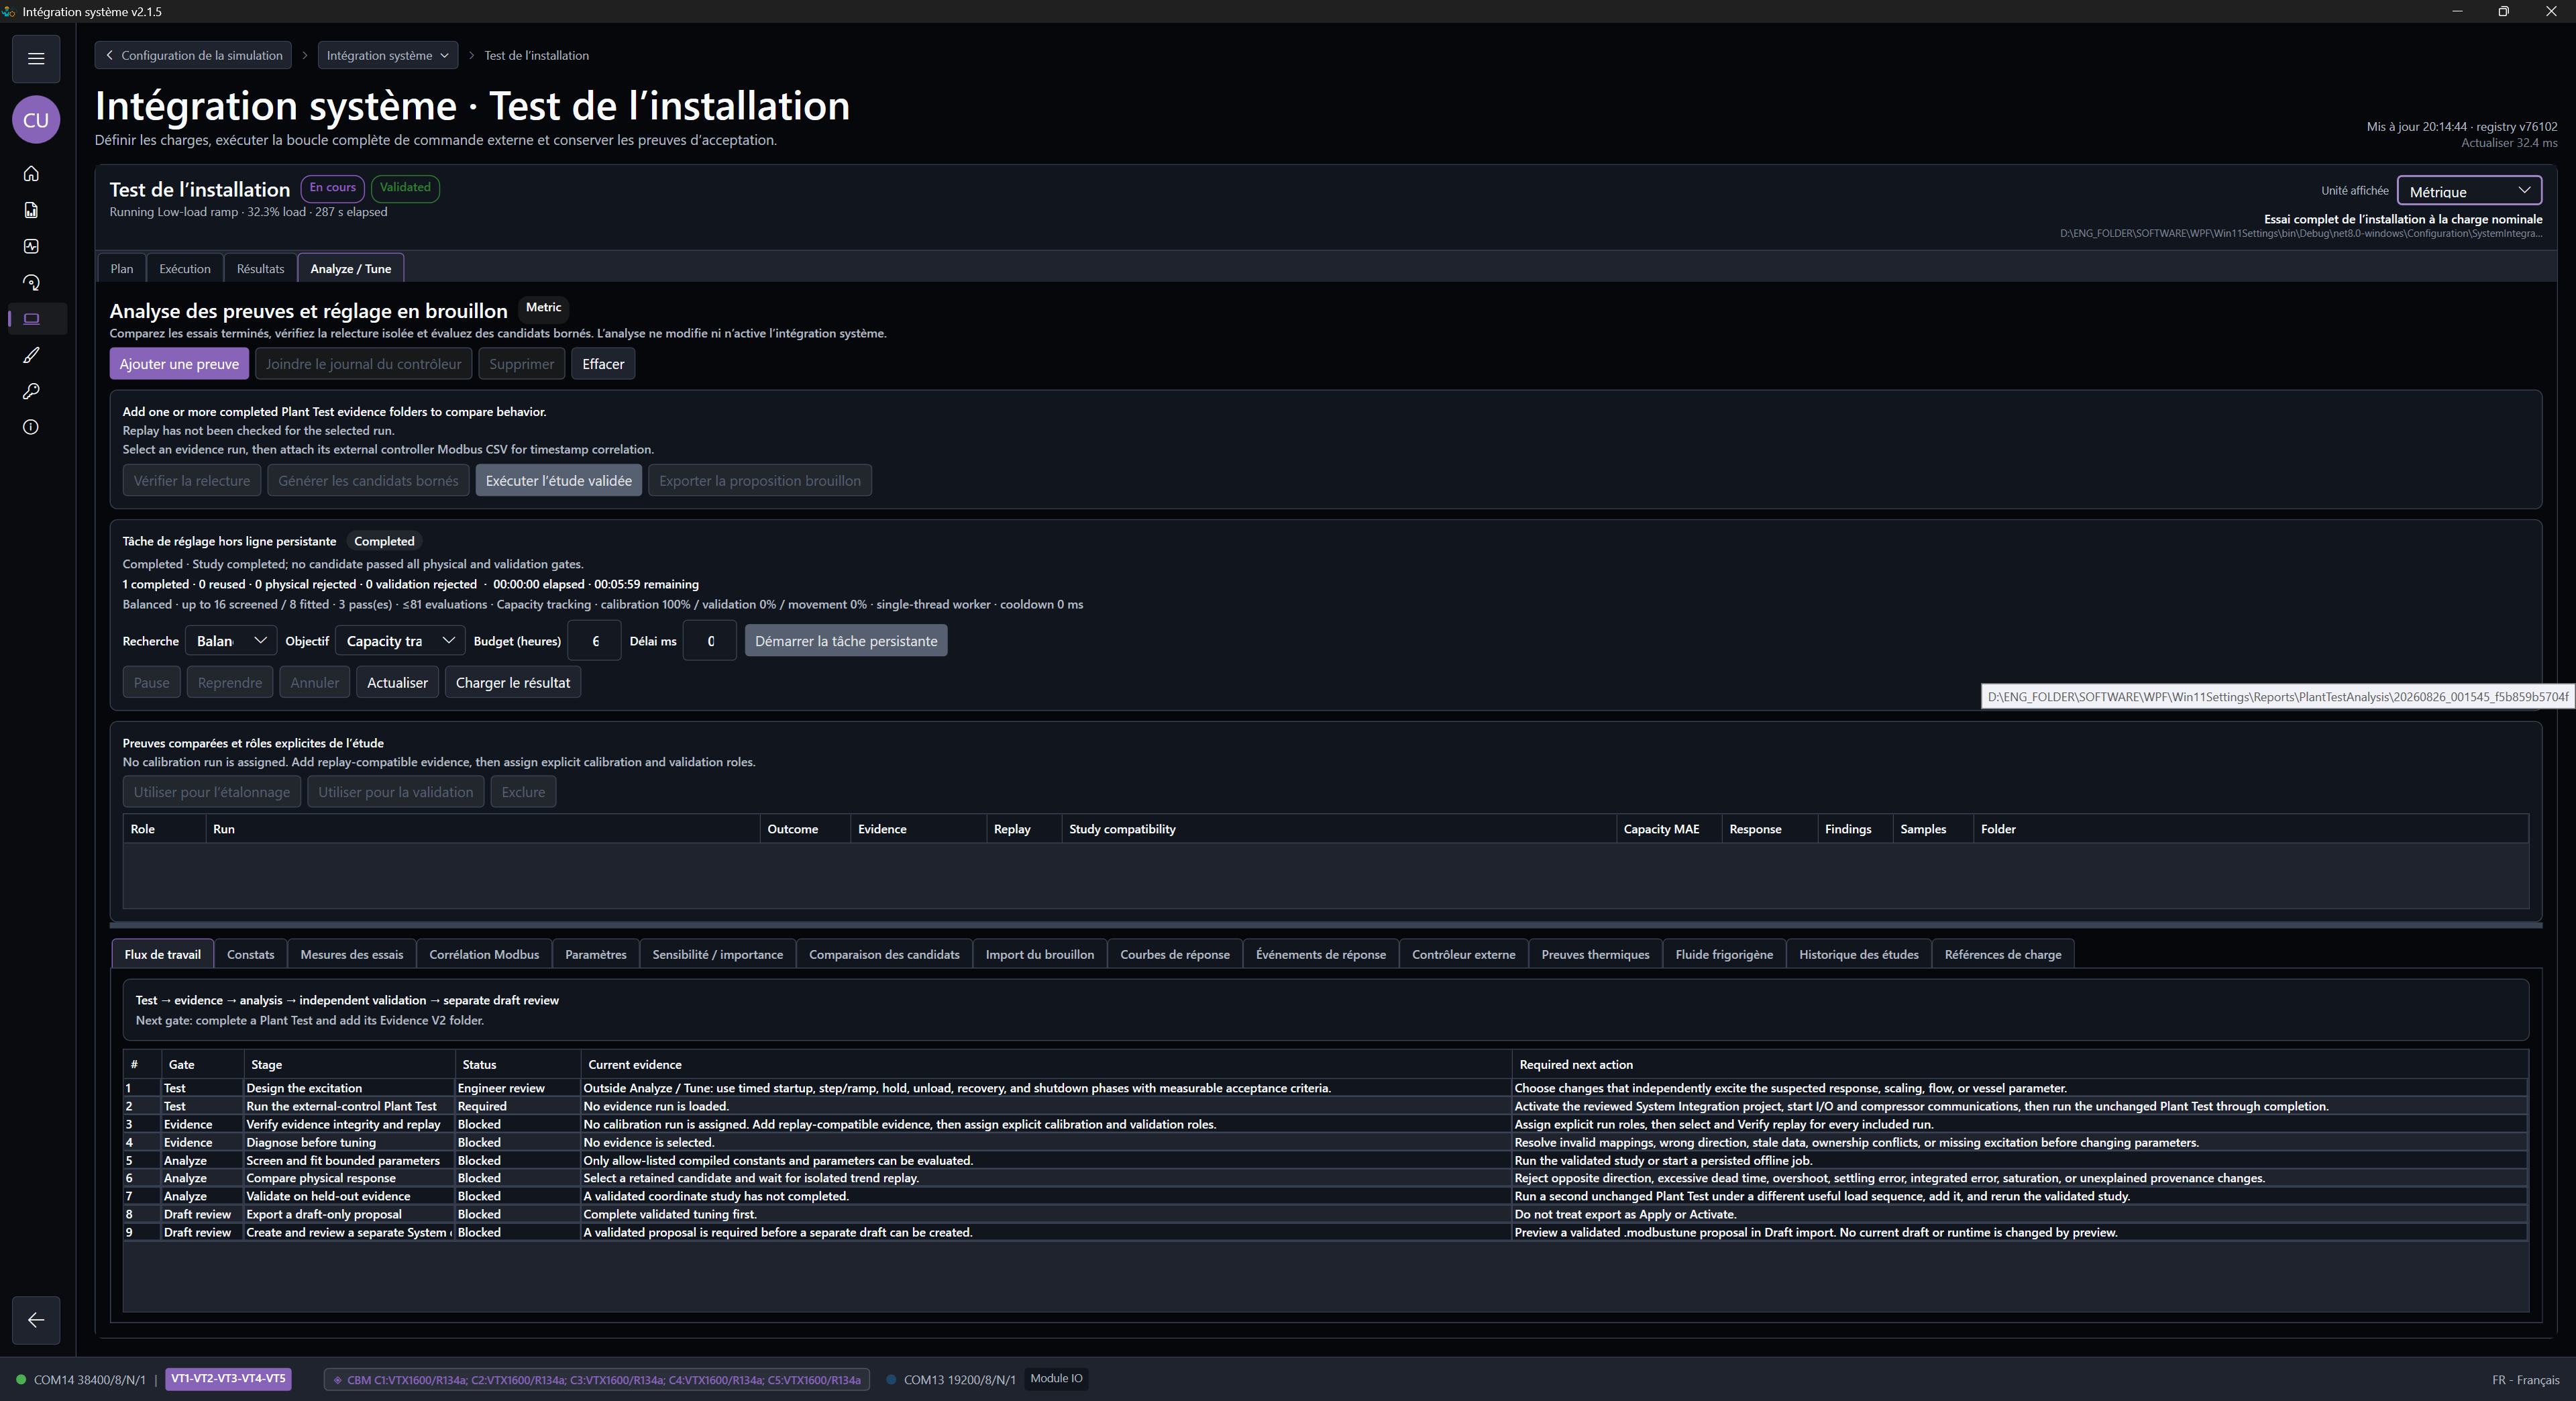
Task: Open the Courbes de réponse tab
Action: click(x=1175, y=955)
